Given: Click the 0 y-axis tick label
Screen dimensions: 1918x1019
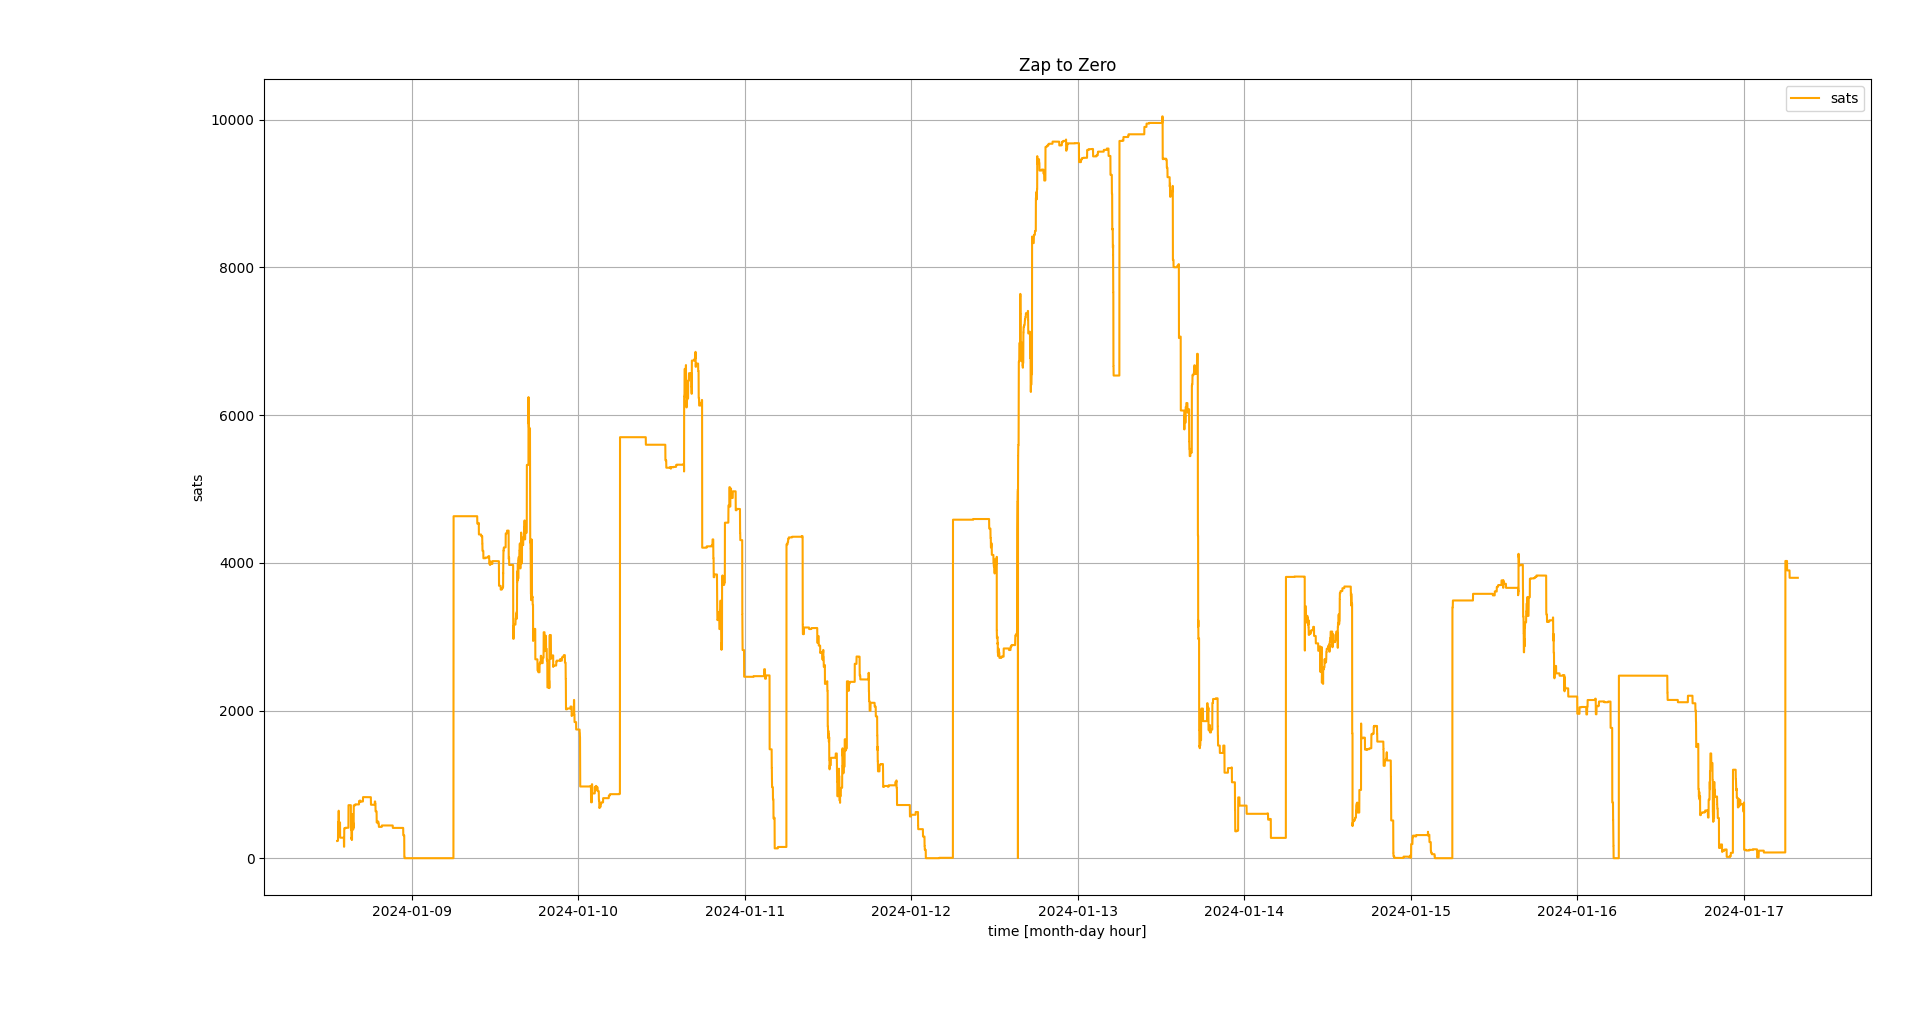Looking at the screenshot, I should pos(250,859).
